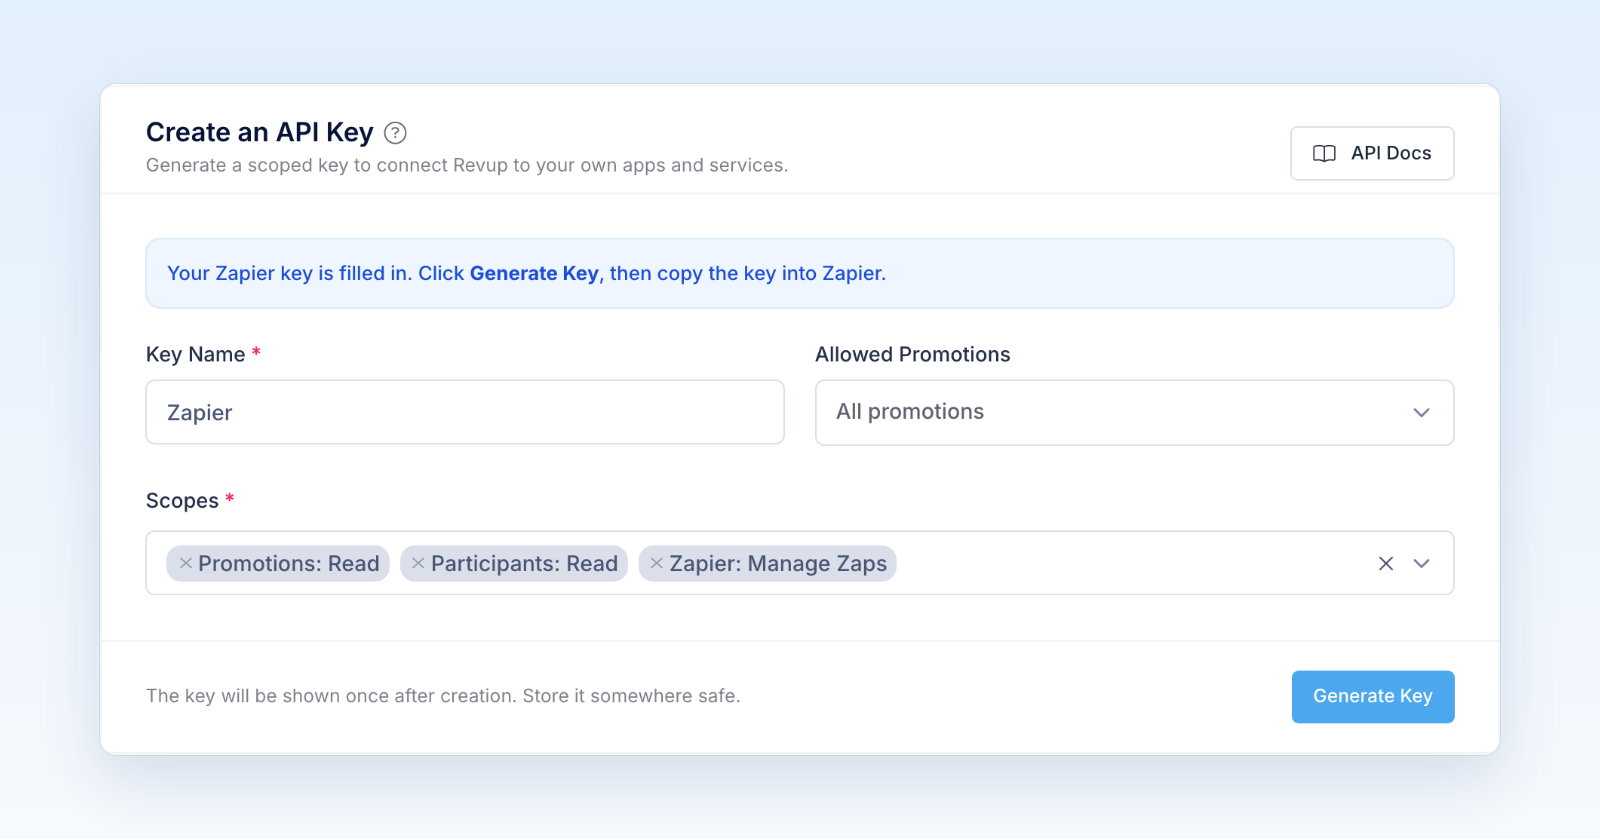1600x840 pixels.
Task: Click the help icon beside Create an API Key
Action: [396, 133]
